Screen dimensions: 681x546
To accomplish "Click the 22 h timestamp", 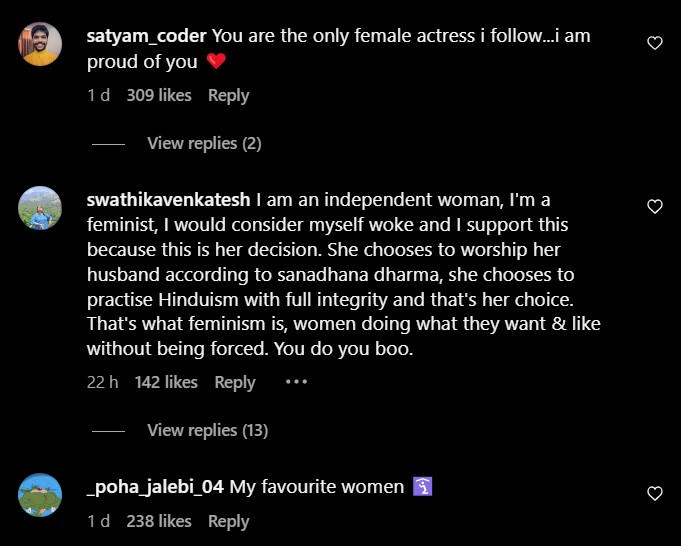I will pos(102,382).
